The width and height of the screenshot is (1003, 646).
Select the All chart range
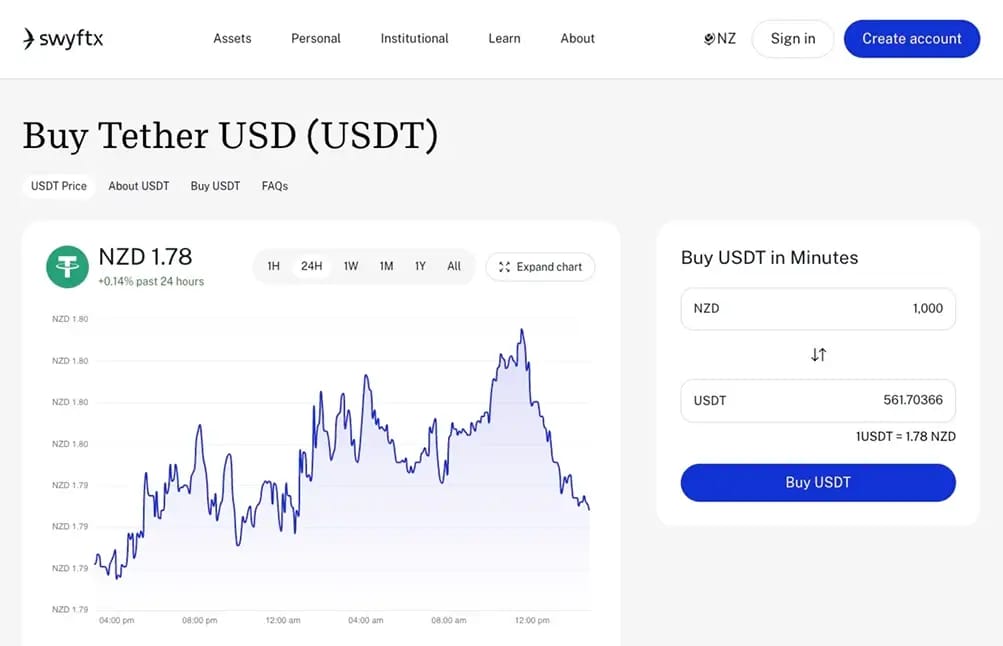tap(454, 266)
